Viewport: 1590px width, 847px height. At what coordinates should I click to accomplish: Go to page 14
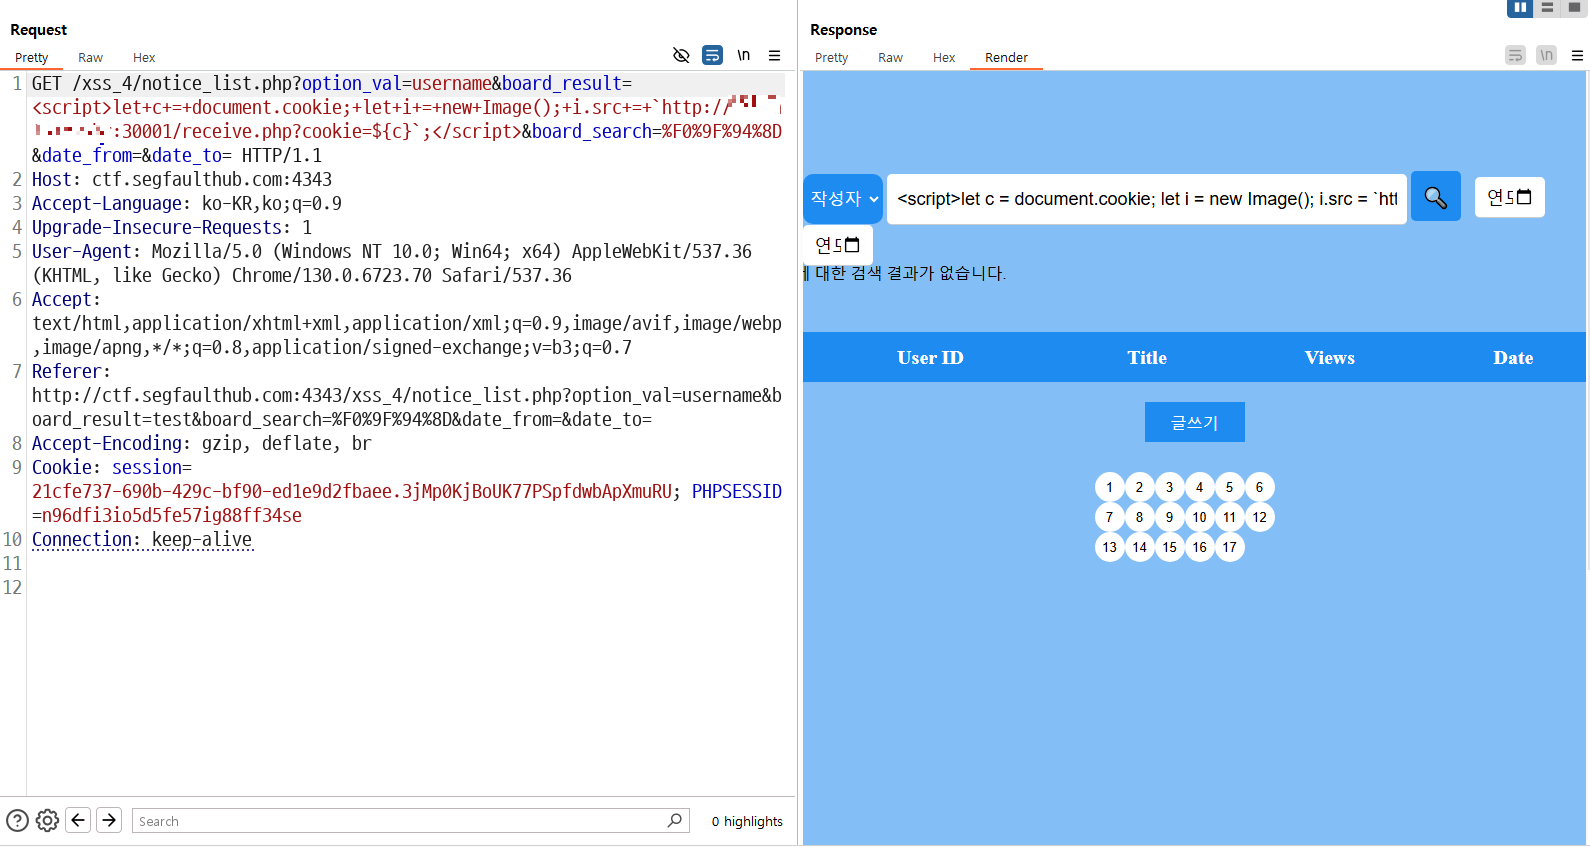(x=1140, y=547)
